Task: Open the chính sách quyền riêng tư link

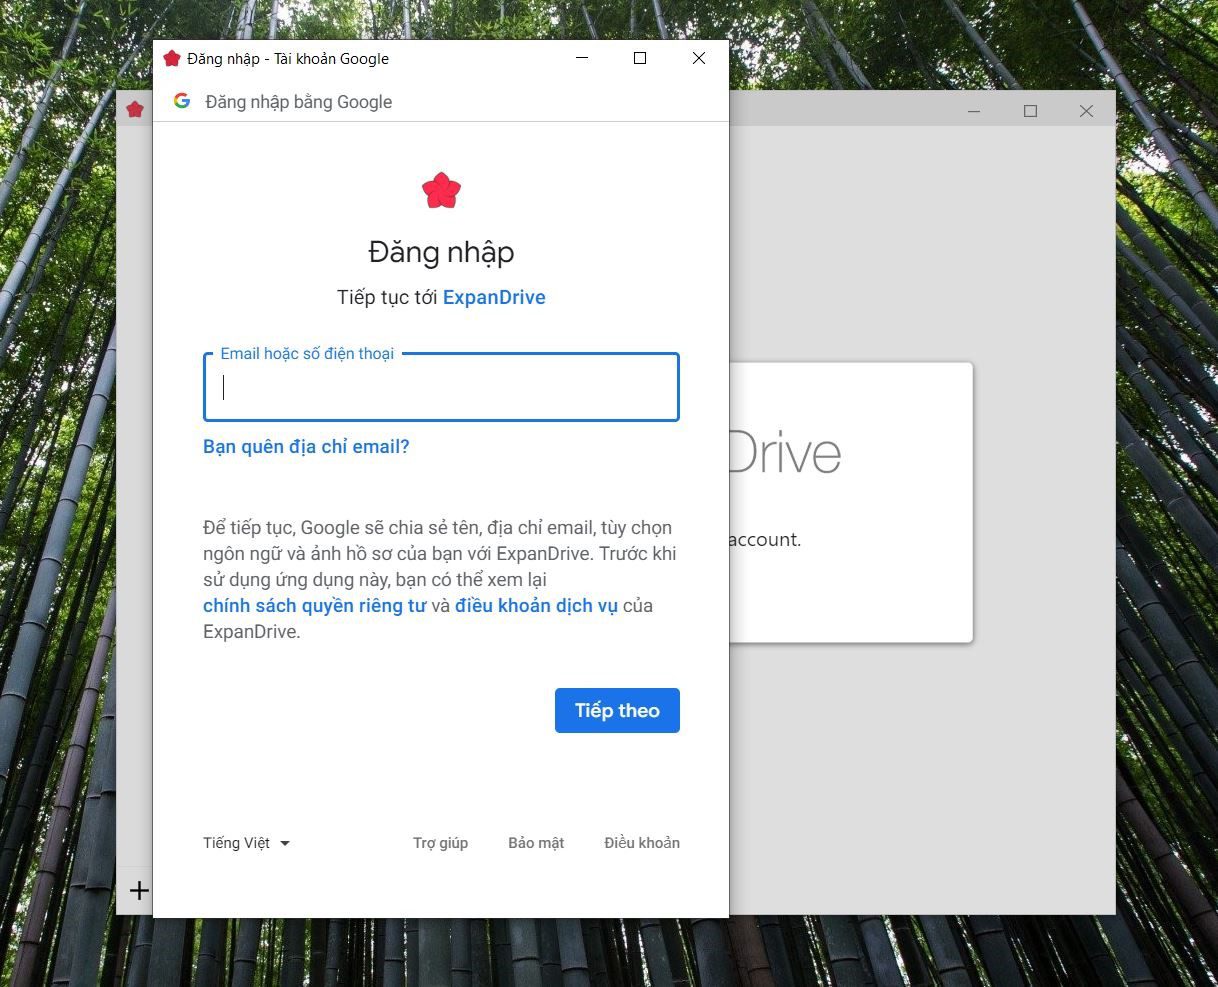Action: tap(314, 605)
